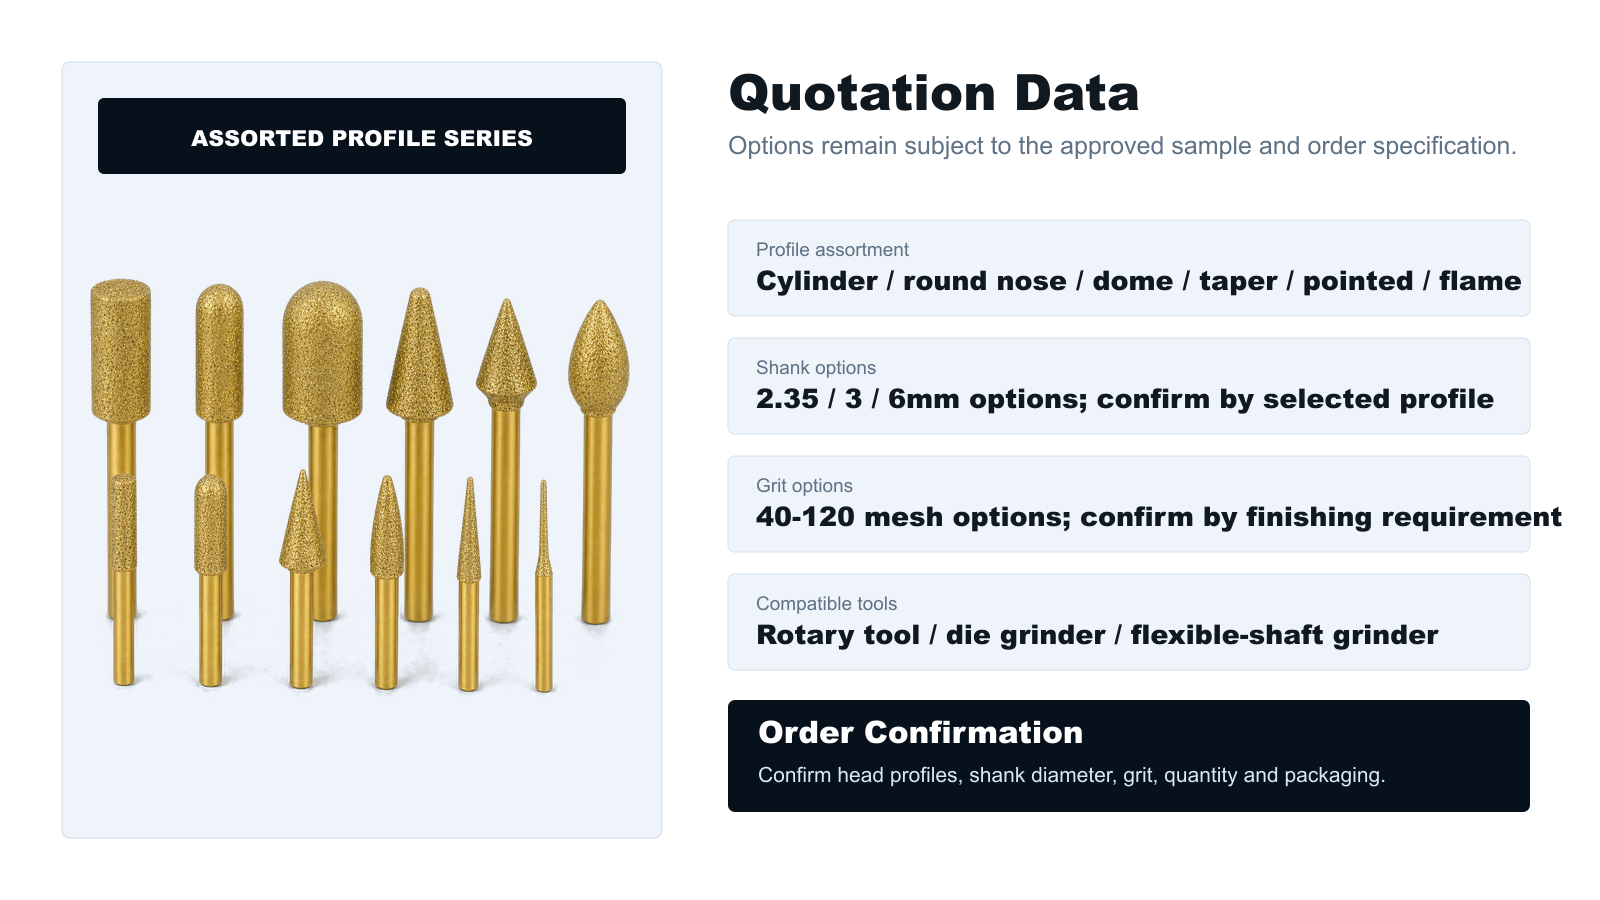
Task: Open the Profile assortment card
Action: click(x=1129, y=268)
